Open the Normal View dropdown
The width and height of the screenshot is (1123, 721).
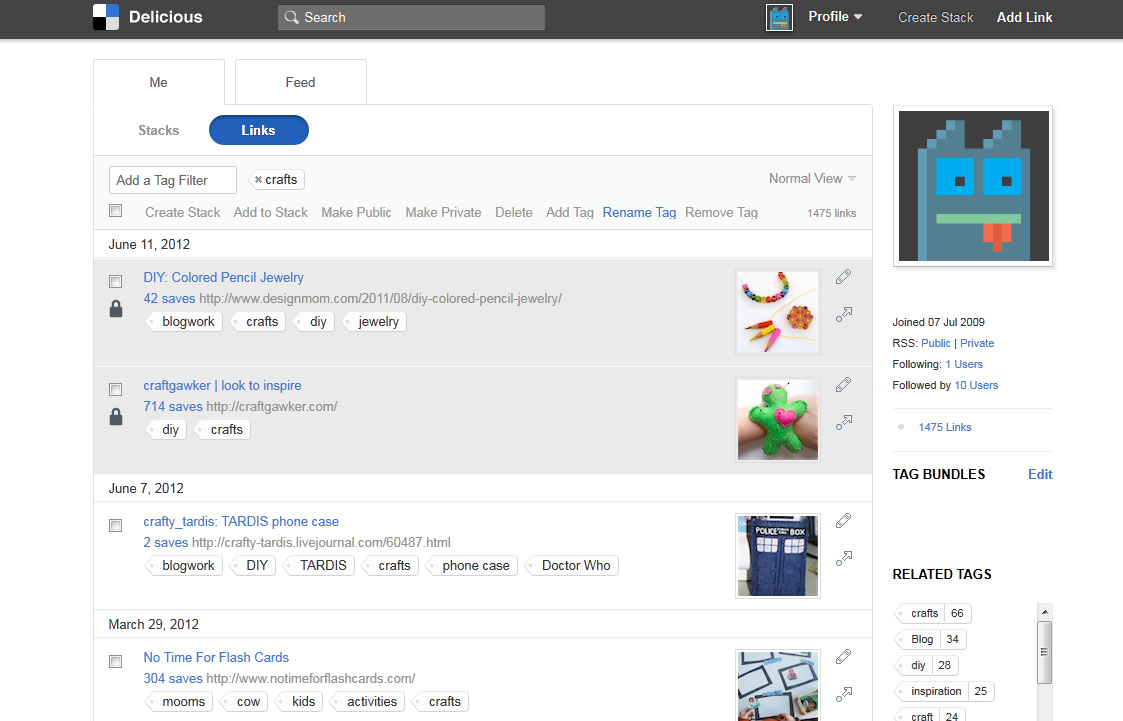pyautogui.click(x=812, y=178)
